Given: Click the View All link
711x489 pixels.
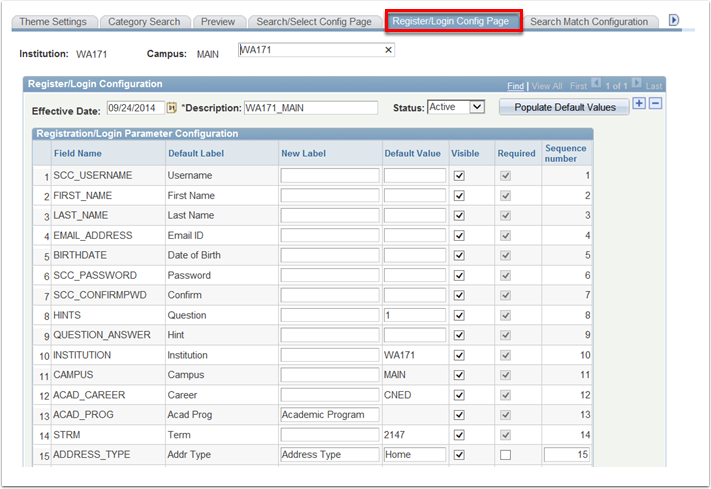Looking at the screenshot, I should [x=546, y=86].
